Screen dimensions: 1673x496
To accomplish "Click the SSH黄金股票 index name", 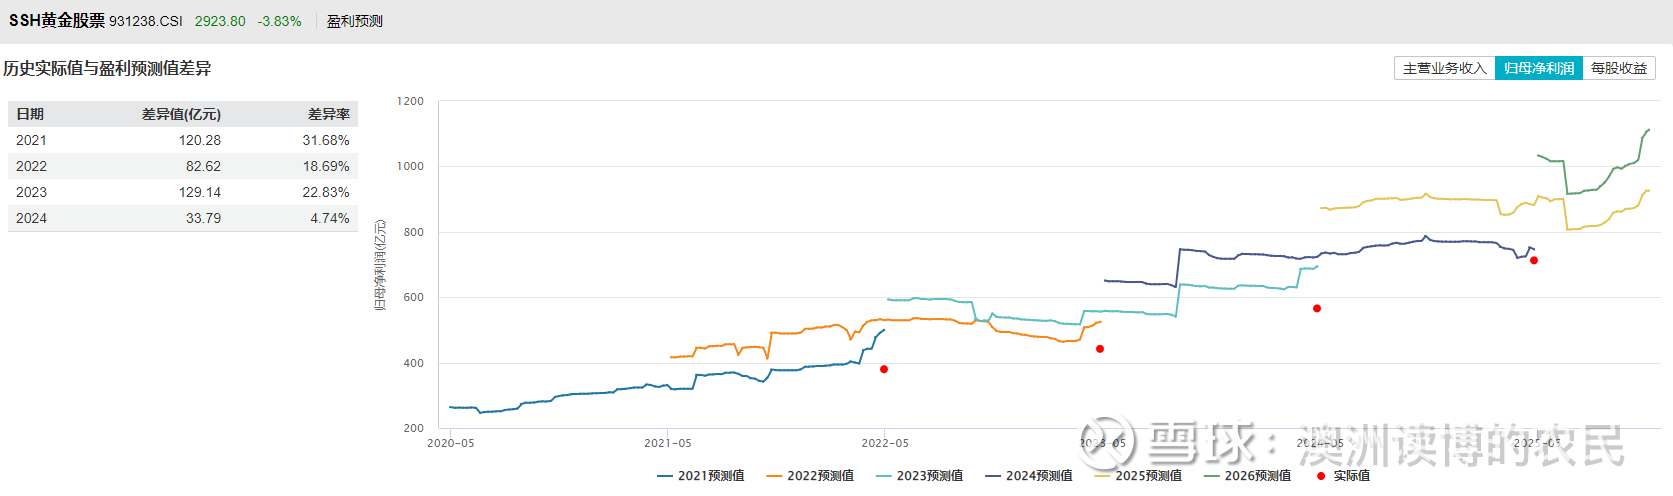I will [56, 21].
